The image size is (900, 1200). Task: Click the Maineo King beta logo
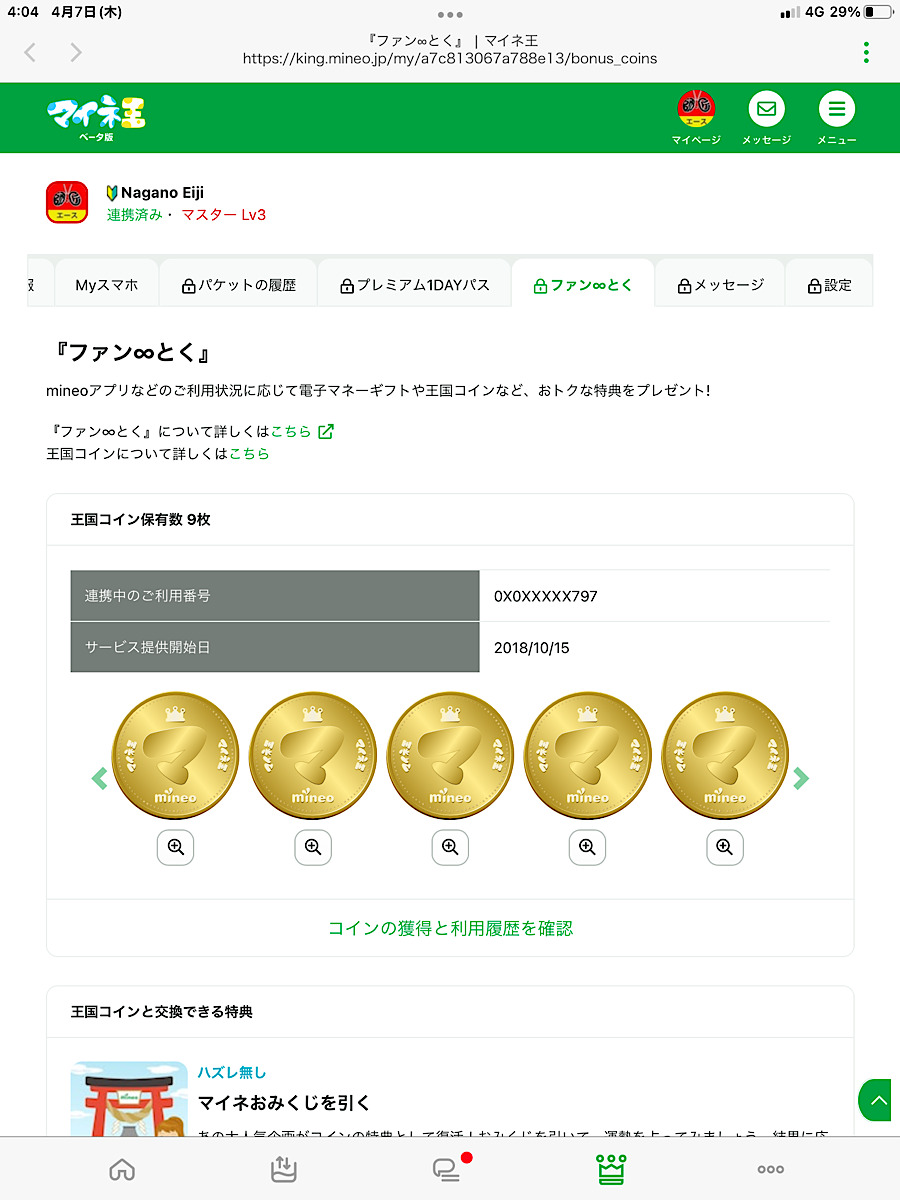coord(96,117)
